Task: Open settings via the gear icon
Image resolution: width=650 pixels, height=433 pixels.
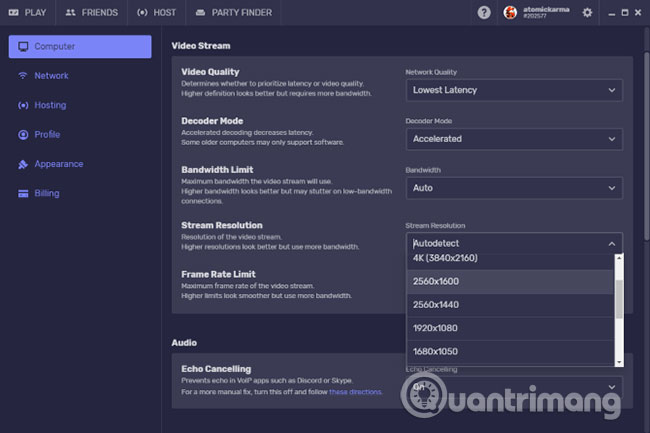Action: coord(587,13)
